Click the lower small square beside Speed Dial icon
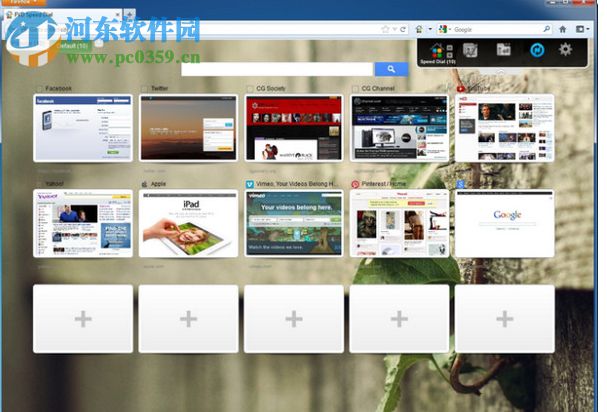Screen dimensions: 607x412 pyautogui.click(x=449, y=55)
